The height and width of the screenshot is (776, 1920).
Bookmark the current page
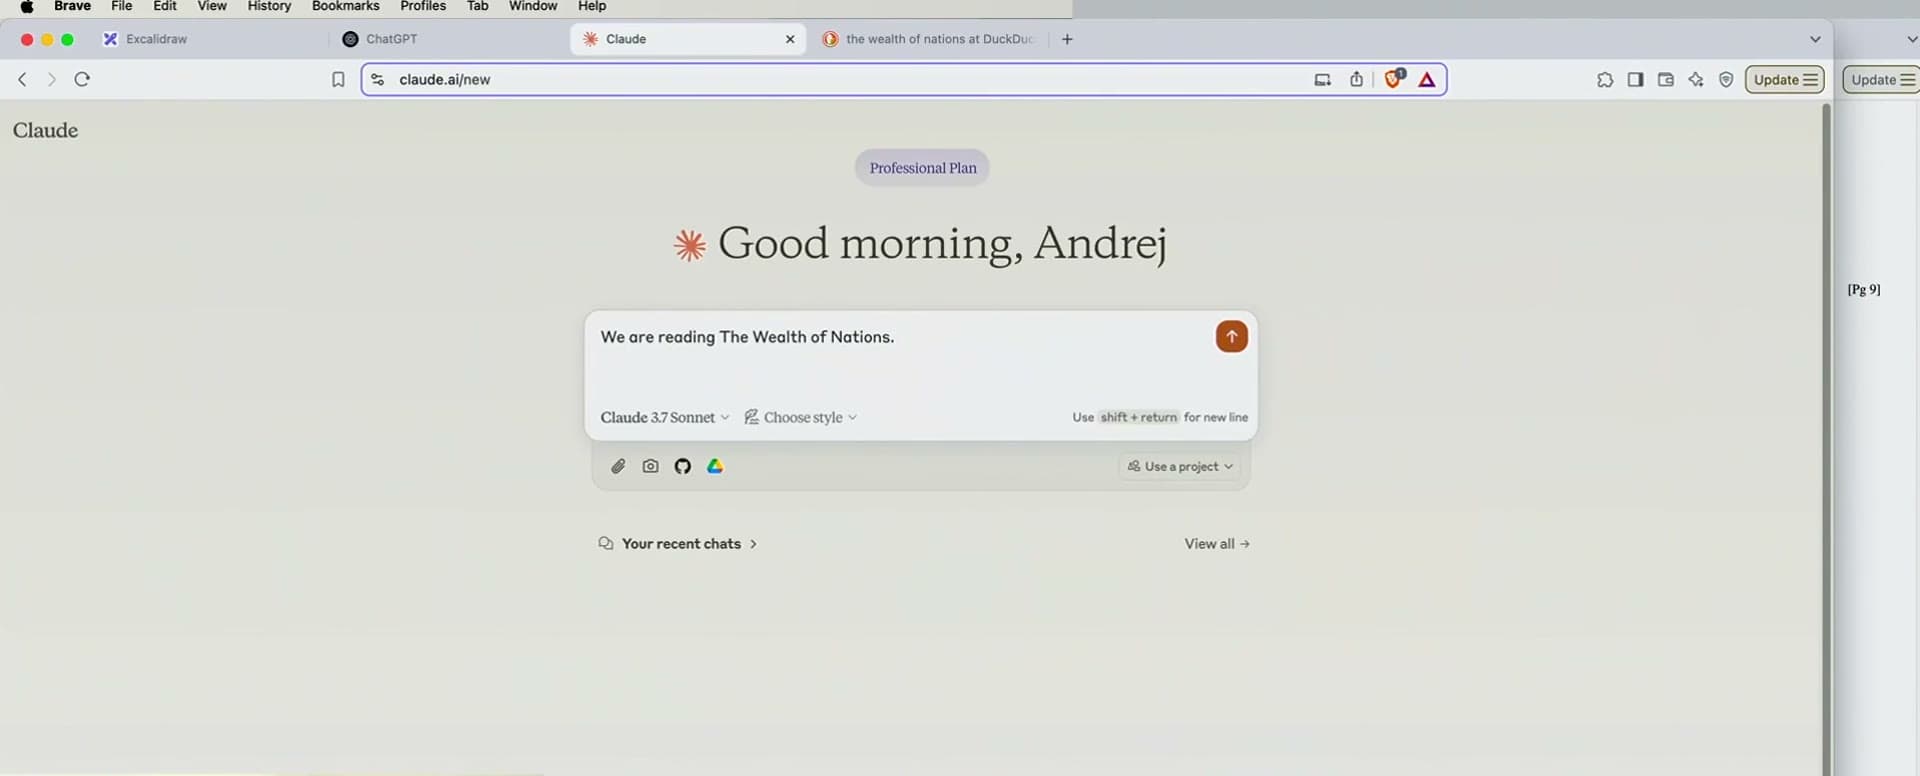click(x=338, y=79)
